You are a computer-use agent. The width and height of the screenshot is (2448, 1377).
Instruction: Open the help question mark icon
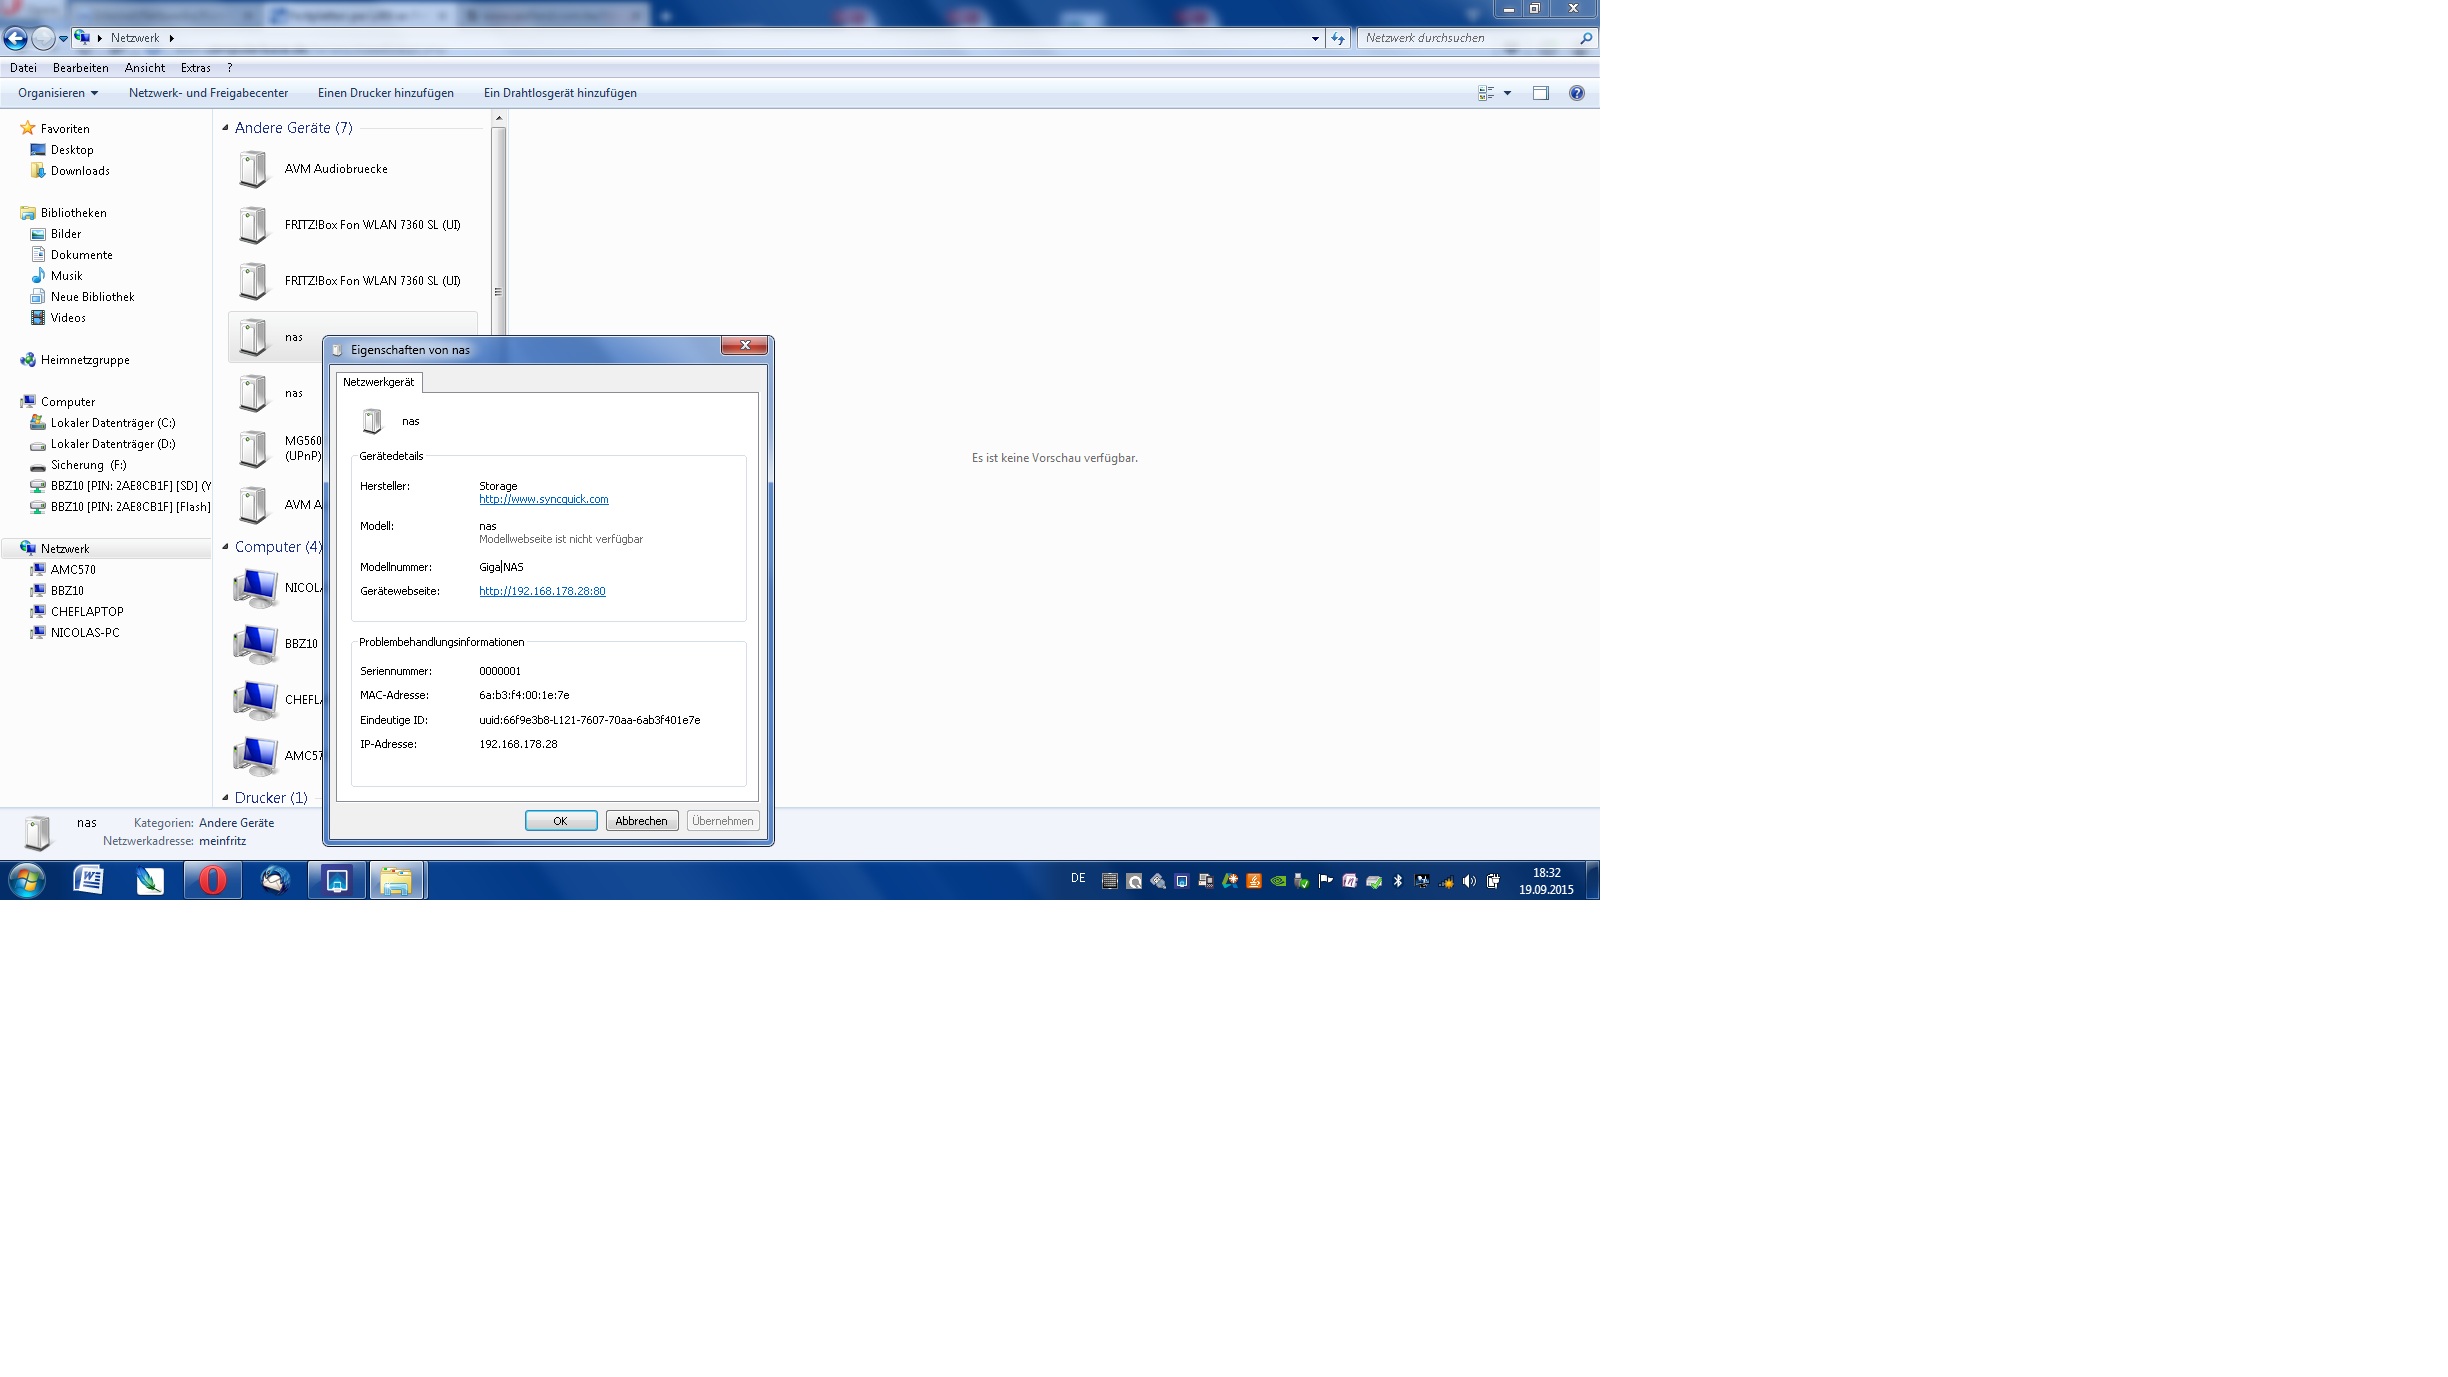[1576, 93]
